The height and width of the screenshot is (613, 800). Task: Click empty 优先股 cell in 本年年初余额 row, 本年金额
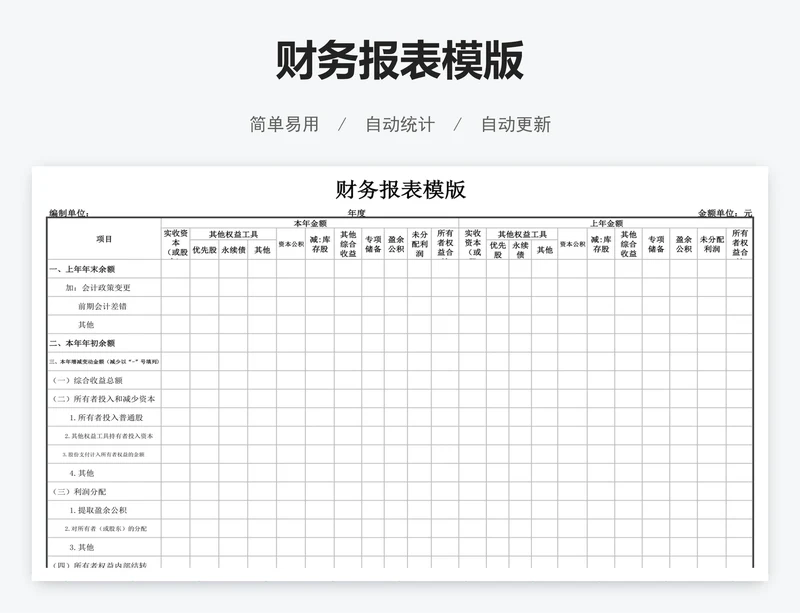(x=205, y=344)
